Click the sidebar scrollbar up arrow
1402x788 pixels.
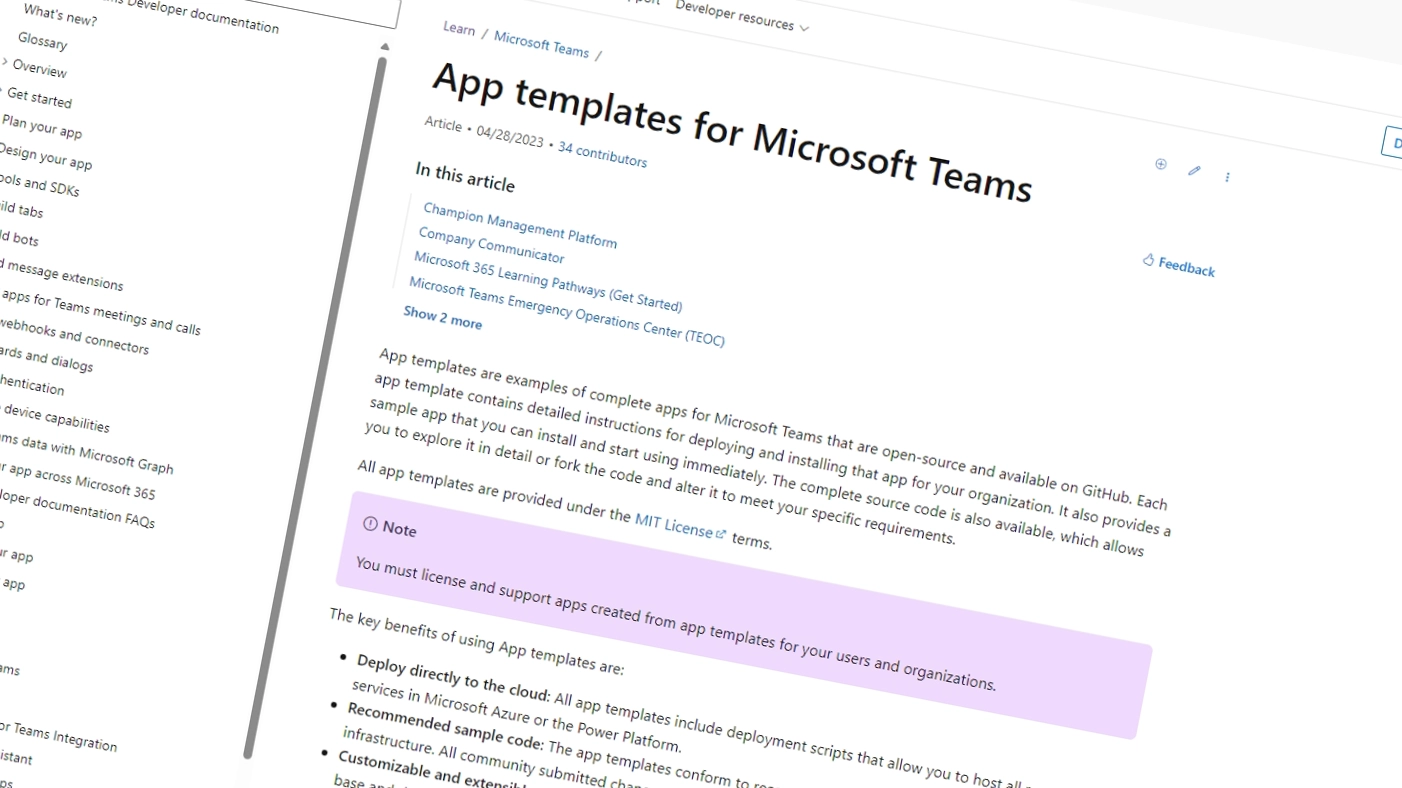[x=384, y=46]
